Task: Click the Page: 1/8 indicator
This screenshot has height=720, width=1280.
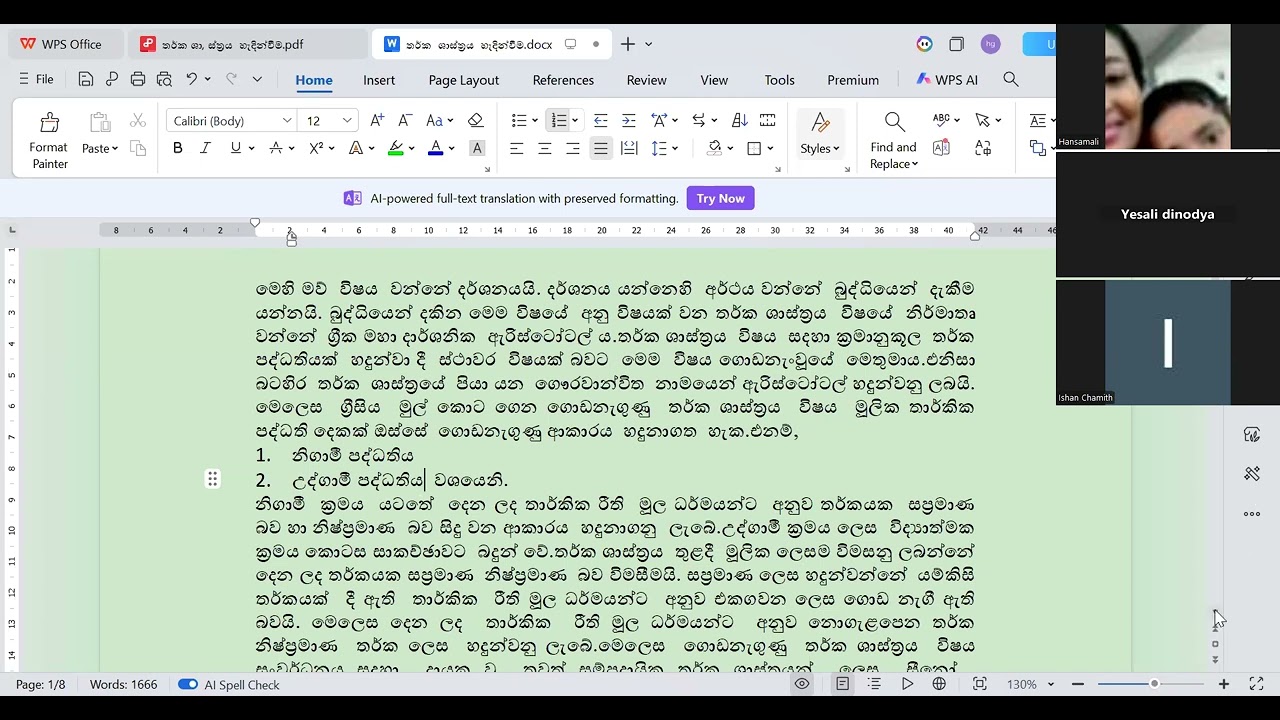Action: pos(40,685)
